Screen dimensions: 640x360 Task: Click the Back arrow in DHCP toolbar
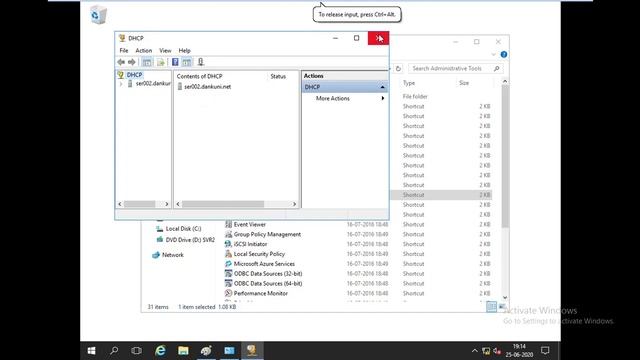tap(121, 62)
